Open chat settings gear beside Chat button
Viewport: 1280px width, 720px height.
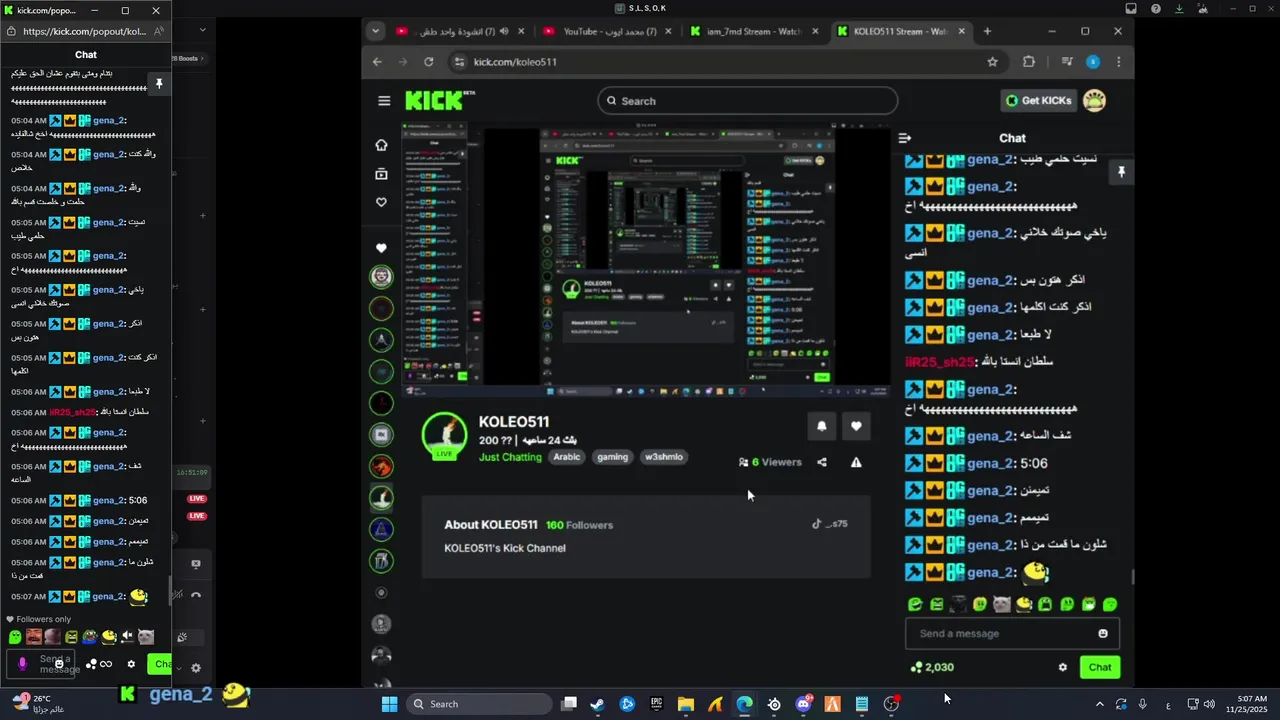(1063, 667)
